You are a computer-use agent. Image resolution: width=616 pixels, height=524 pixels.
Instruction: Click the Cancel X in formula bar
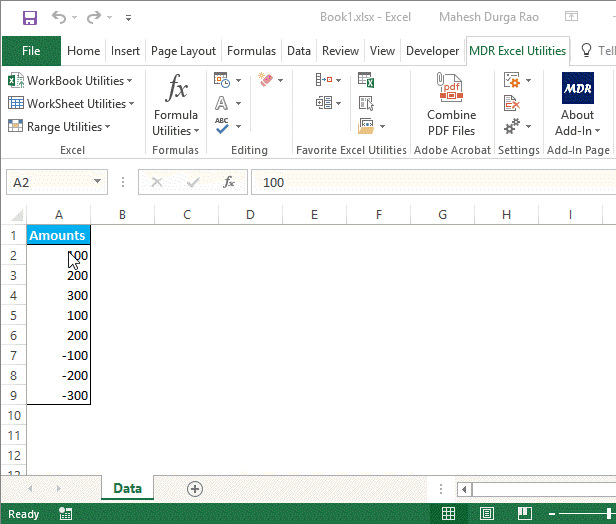[x=157, y=182]
